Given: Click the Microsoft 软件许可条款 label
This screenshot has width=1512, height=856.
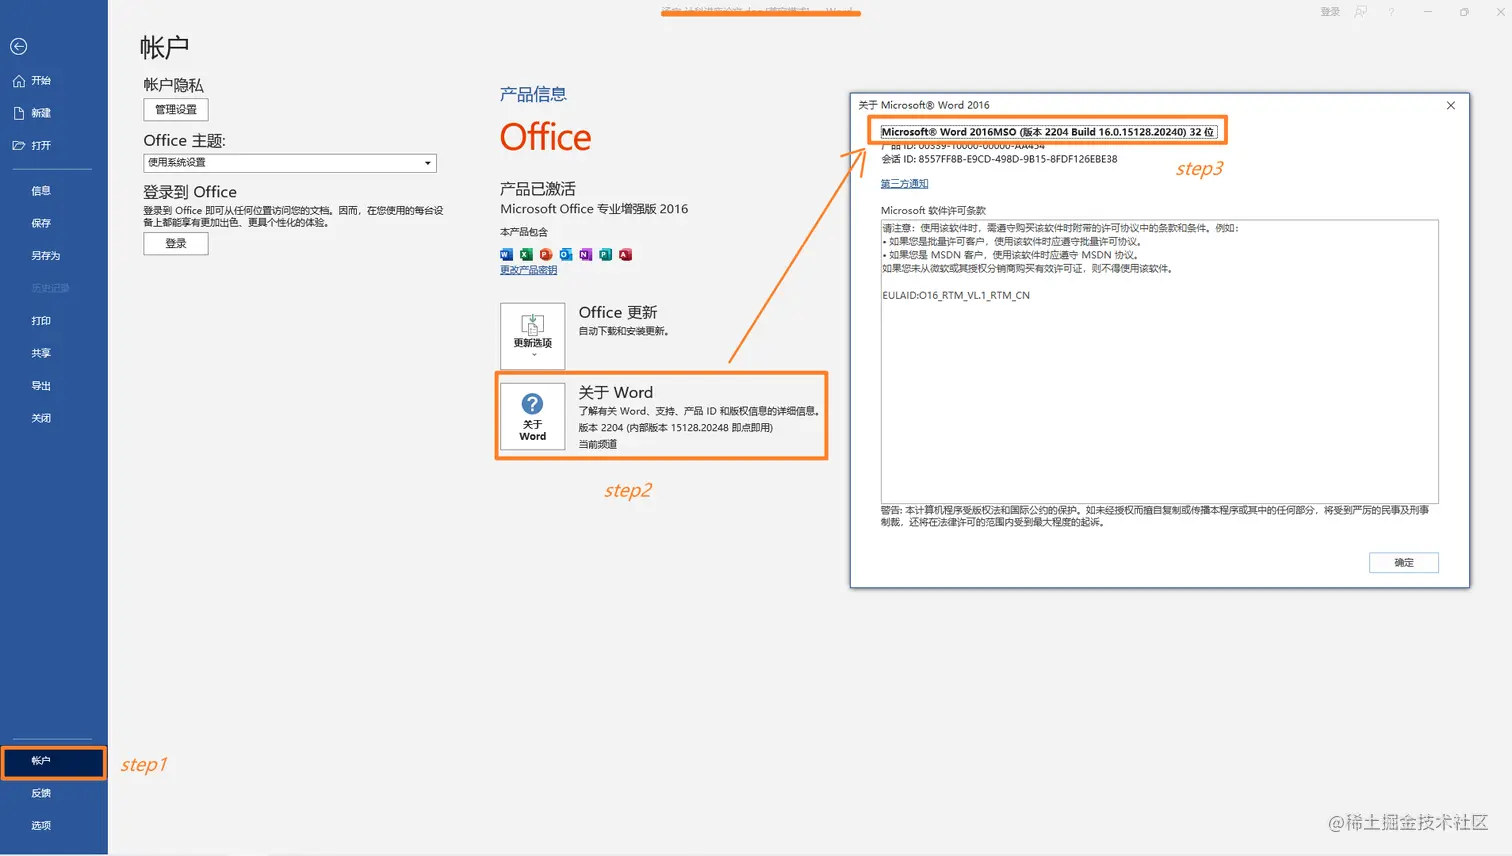Looking at the screenshot, I should 933,211.
